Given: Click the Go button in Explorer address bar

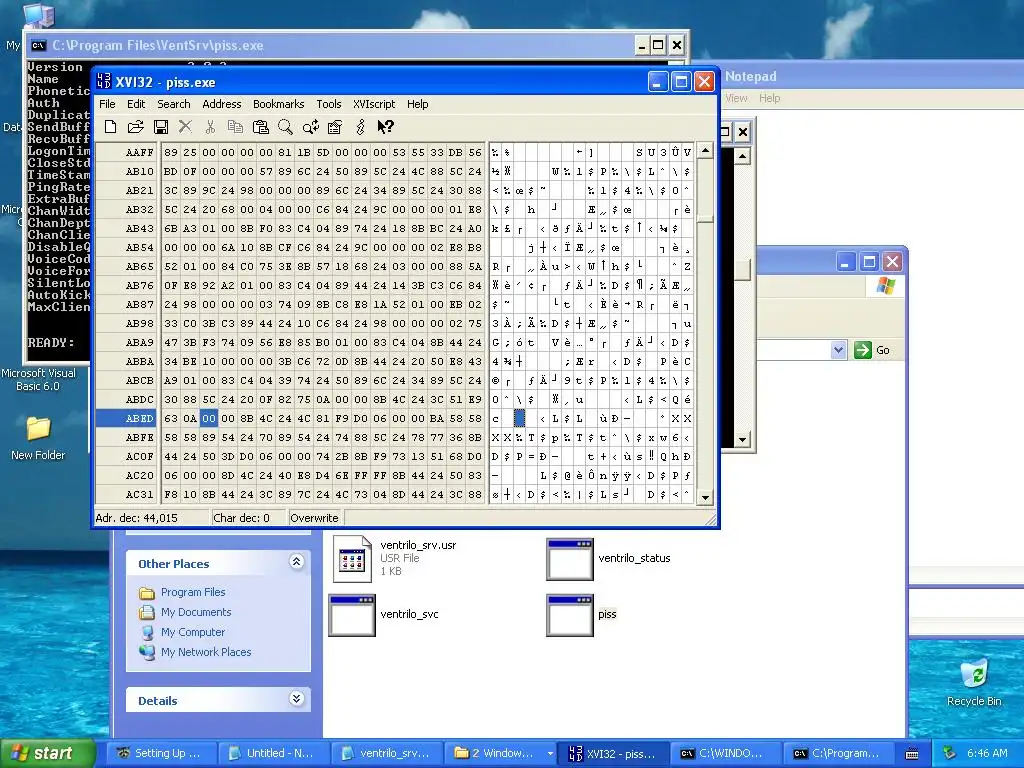Looking at the screenshot, I should [872, 350].
